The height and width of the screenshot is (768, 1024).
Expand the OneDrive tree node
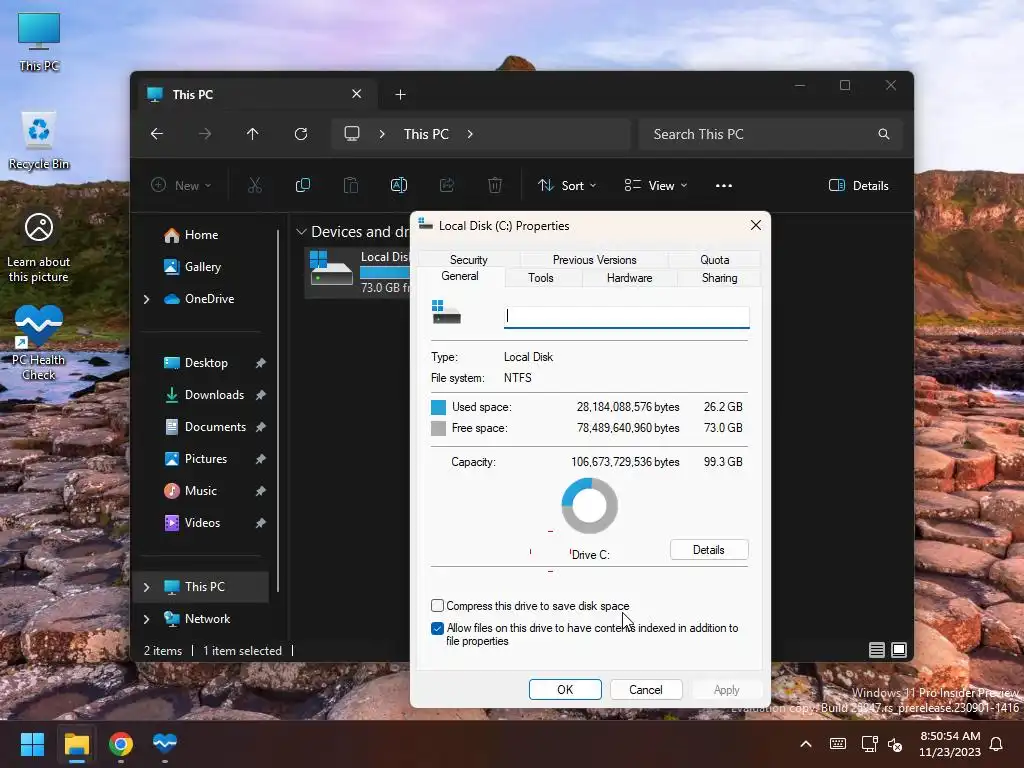click(x=146, y=299)
